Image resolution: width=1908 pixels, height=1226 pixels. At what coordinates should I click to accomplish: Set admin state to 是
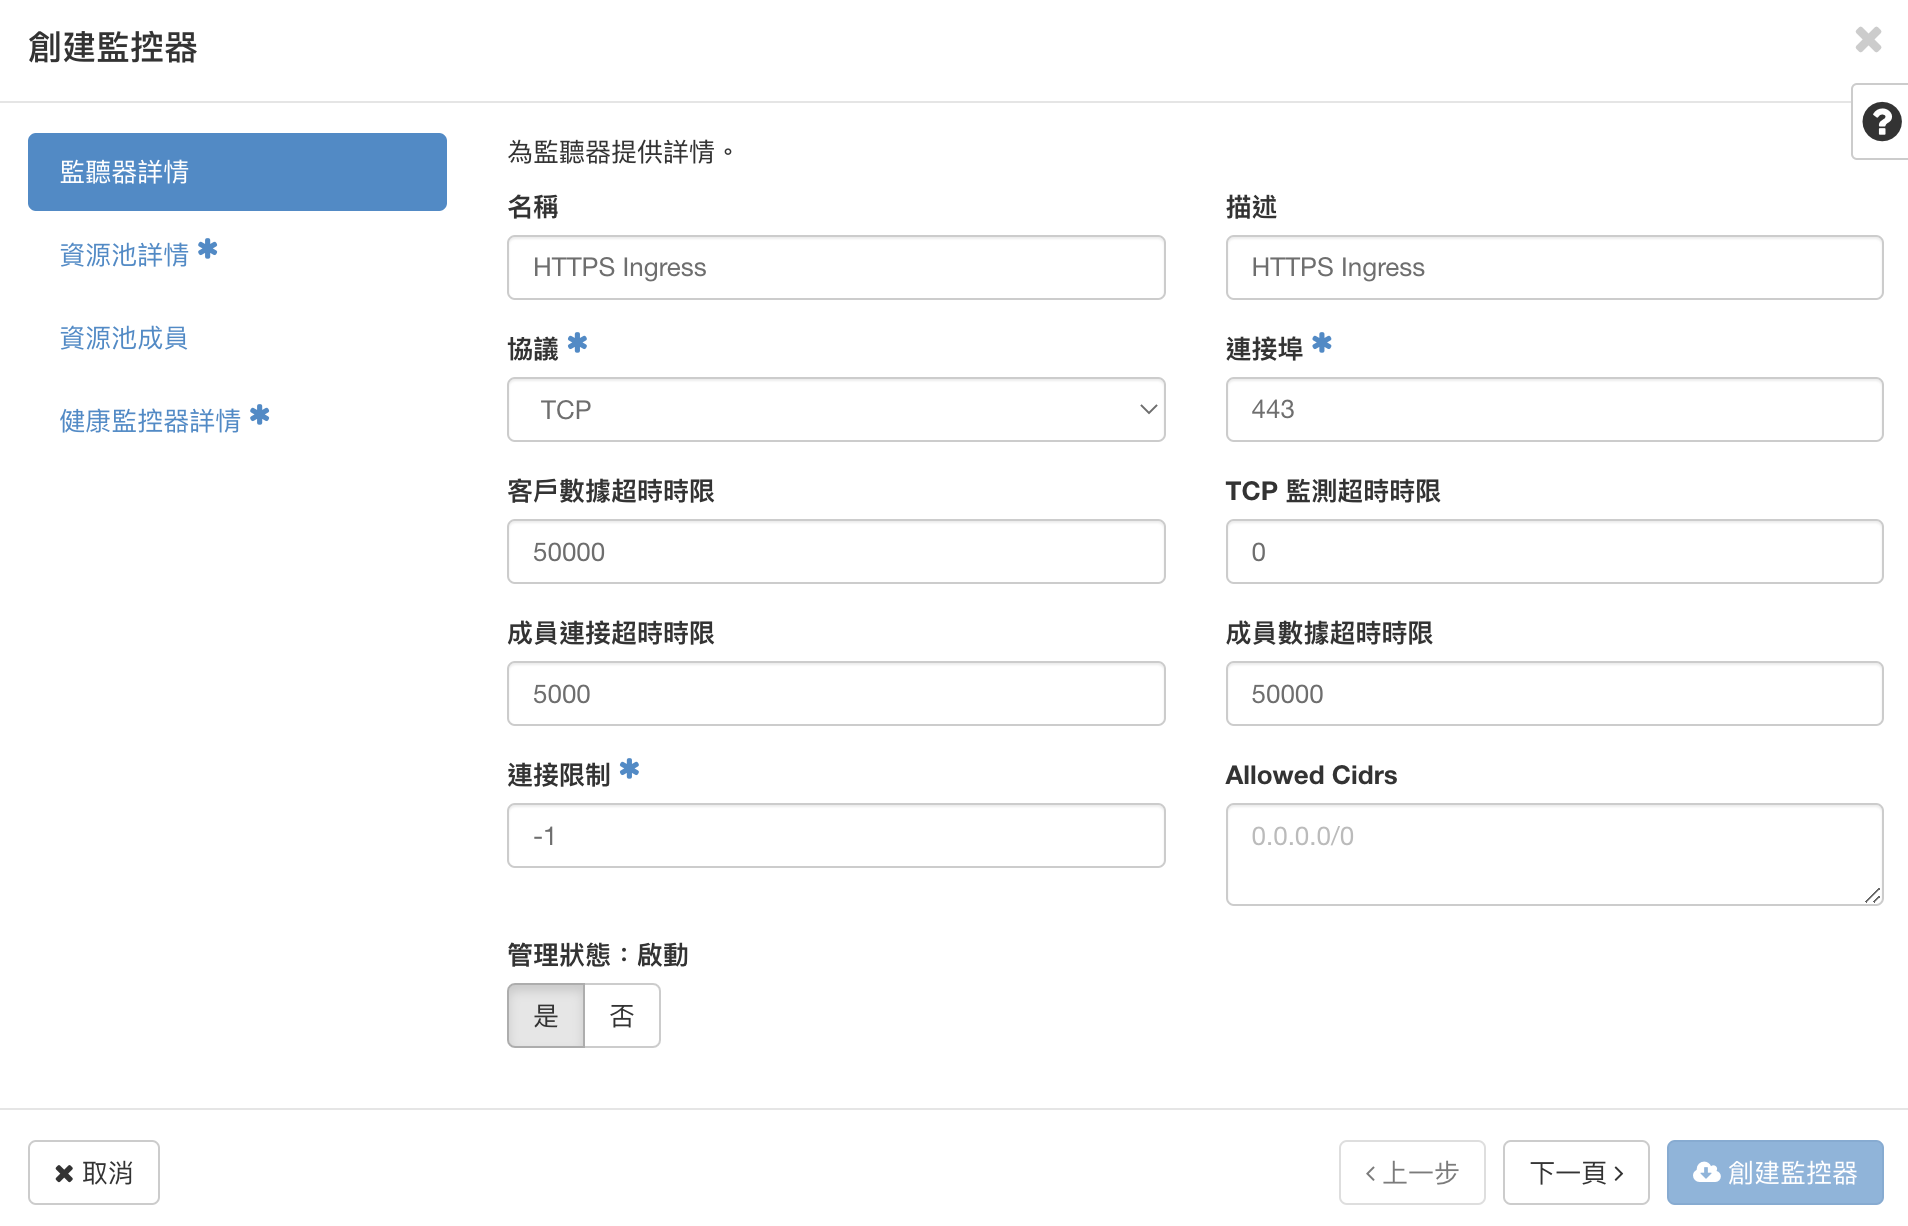546,1016
